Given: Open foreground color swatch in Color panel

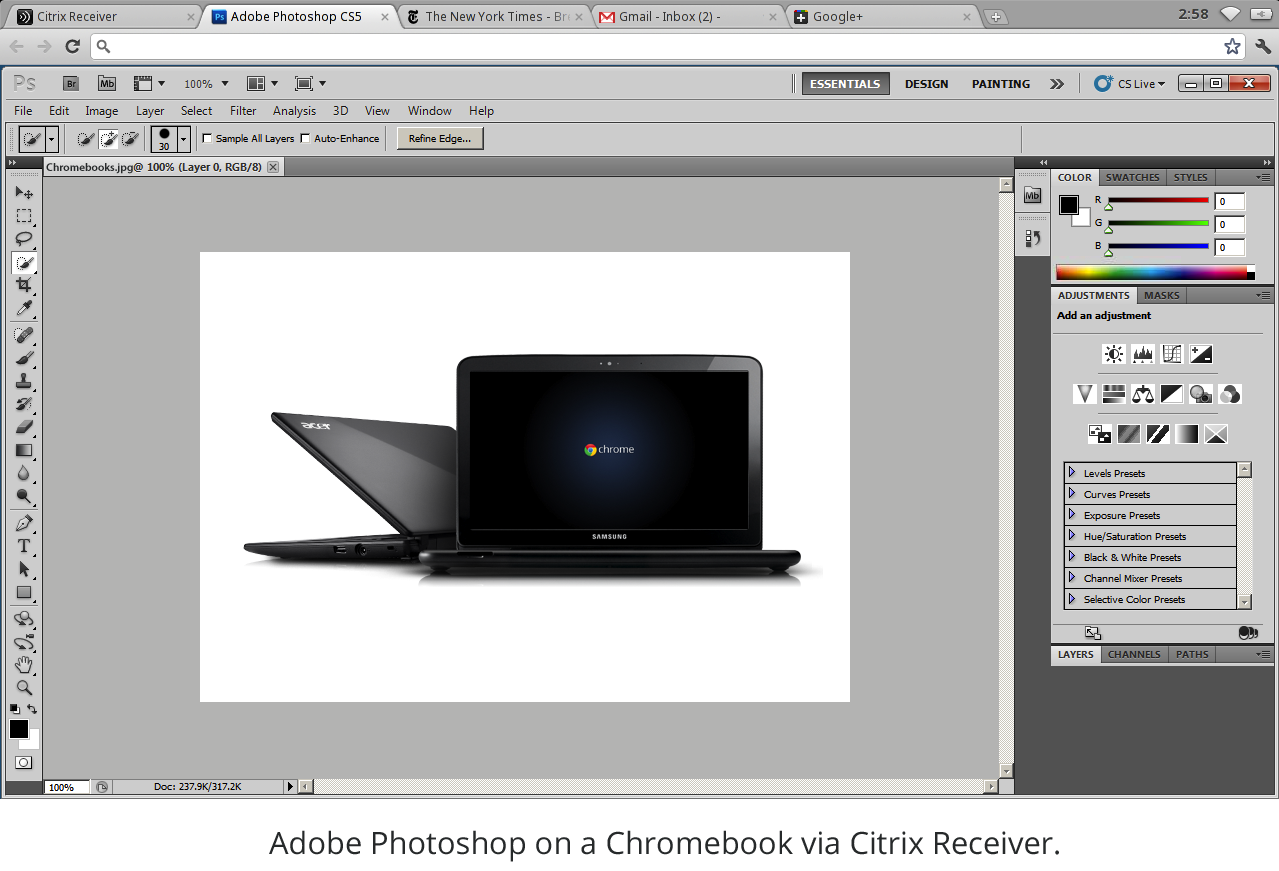Looking at the screenshot, I should click(1069, 205).
